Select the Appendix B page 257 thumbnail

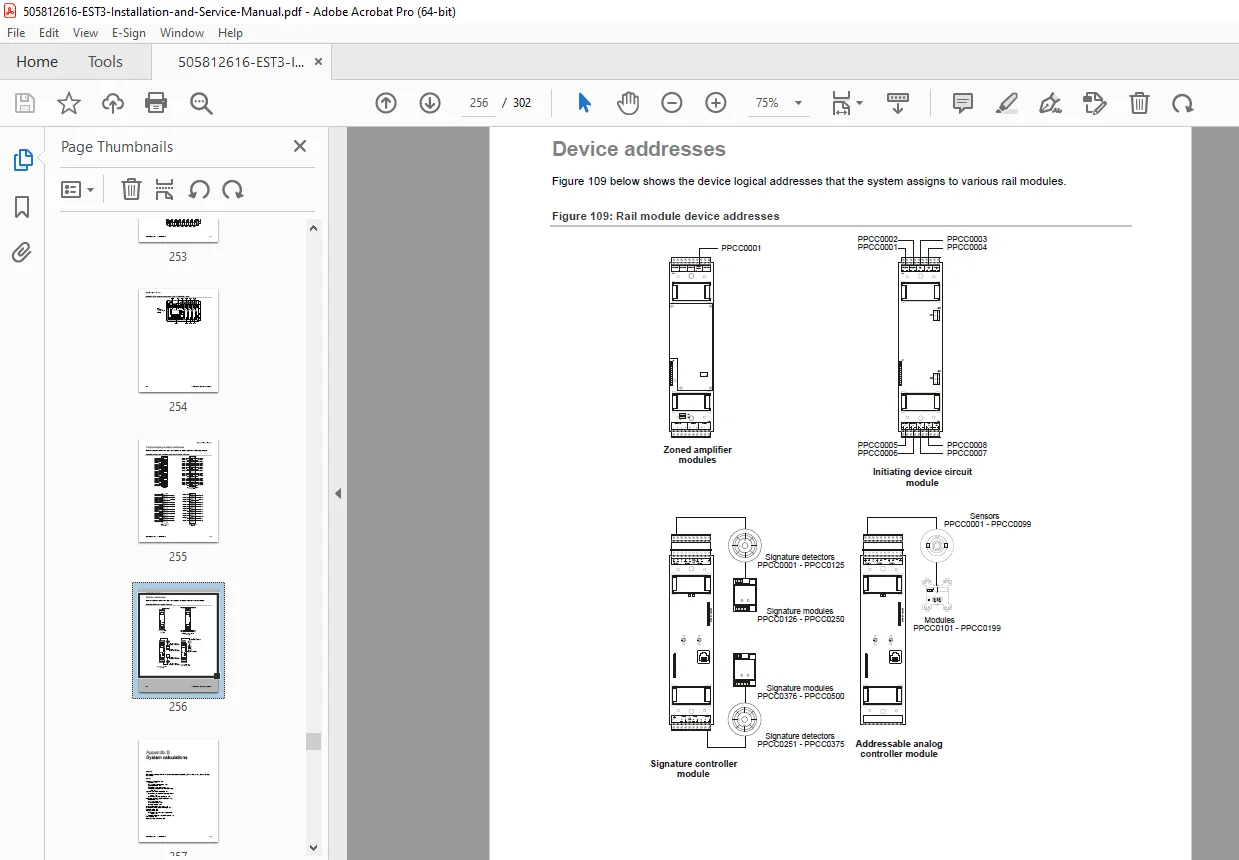(178, 791)
